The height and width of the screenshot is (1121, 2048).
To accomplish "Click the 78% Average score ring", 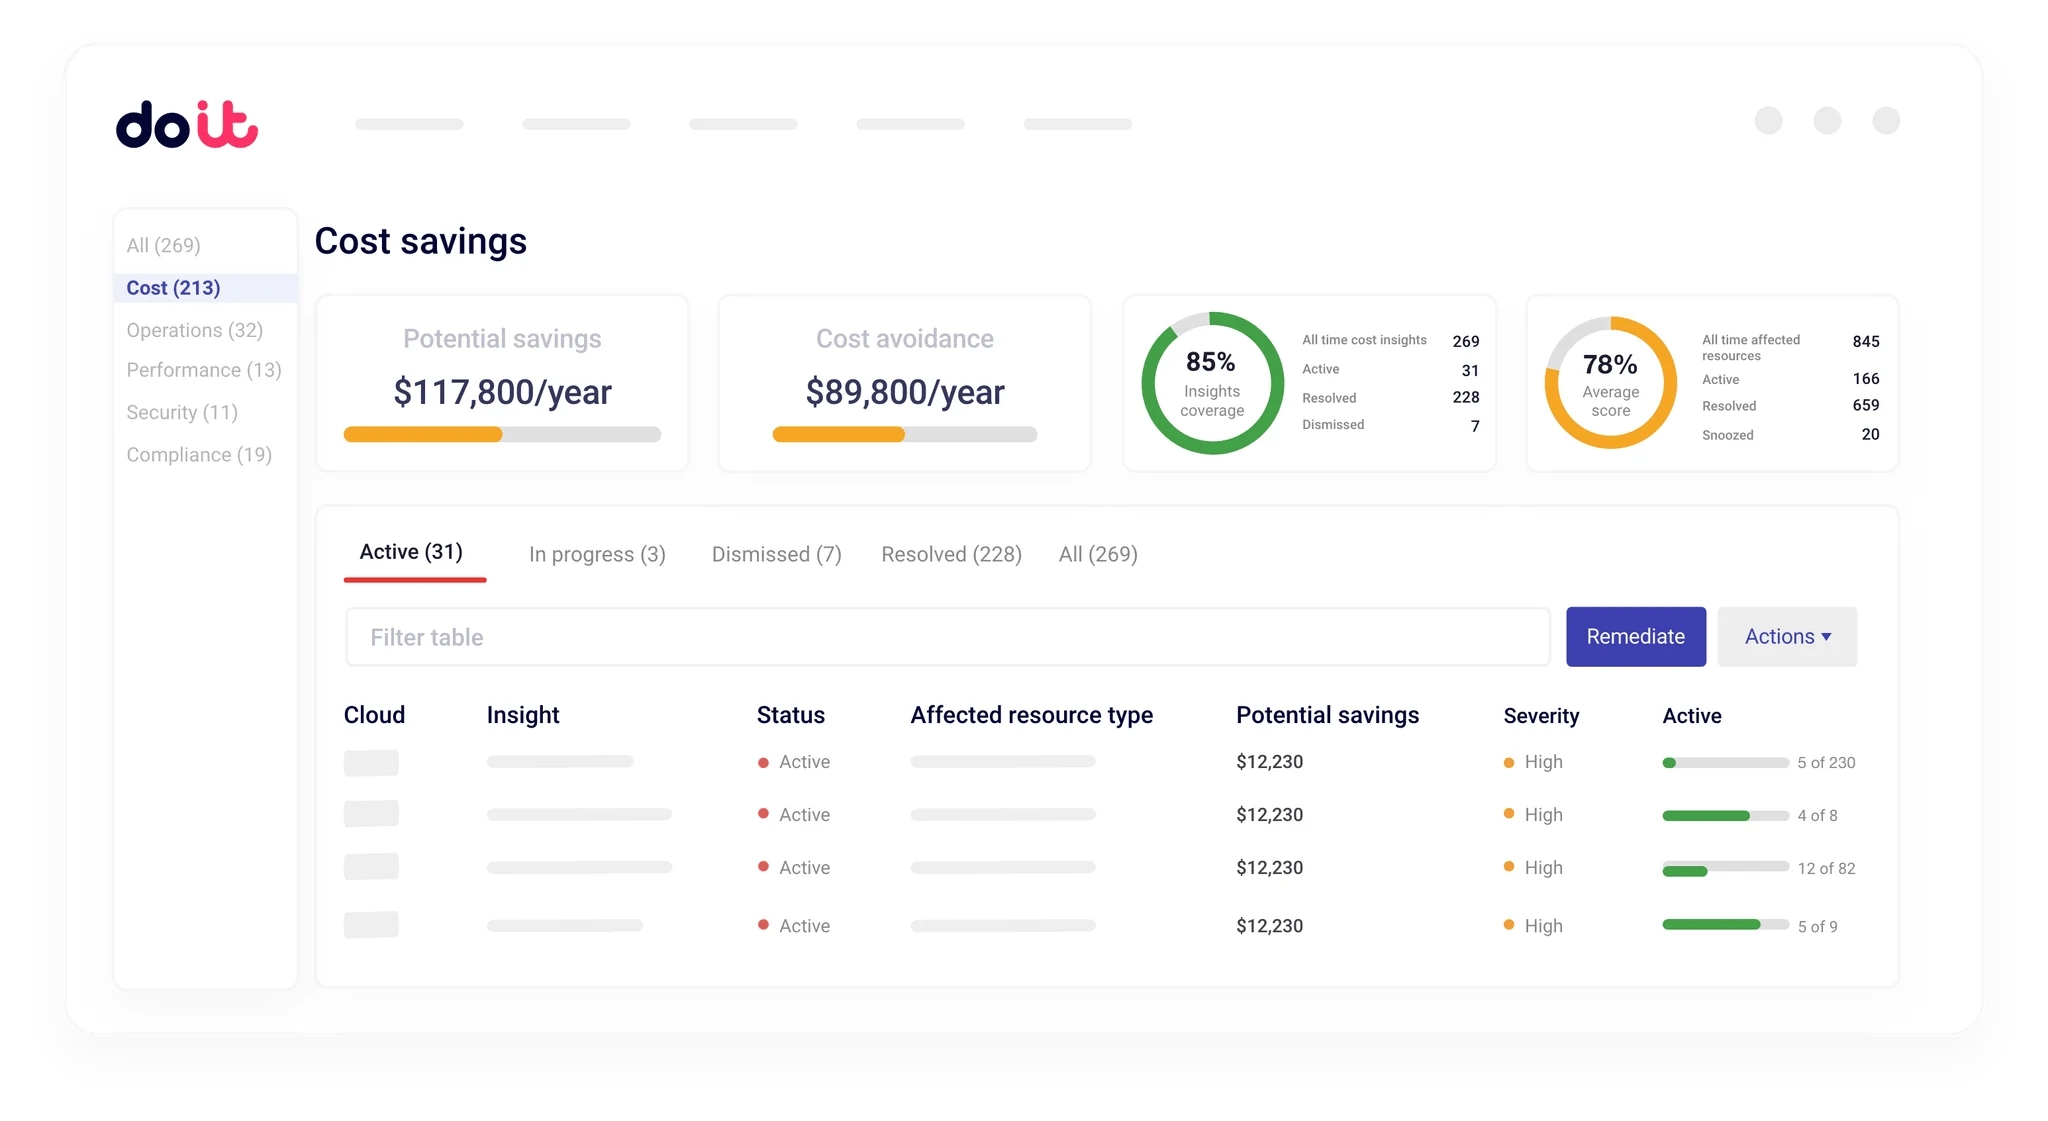I will point(1611,383).
